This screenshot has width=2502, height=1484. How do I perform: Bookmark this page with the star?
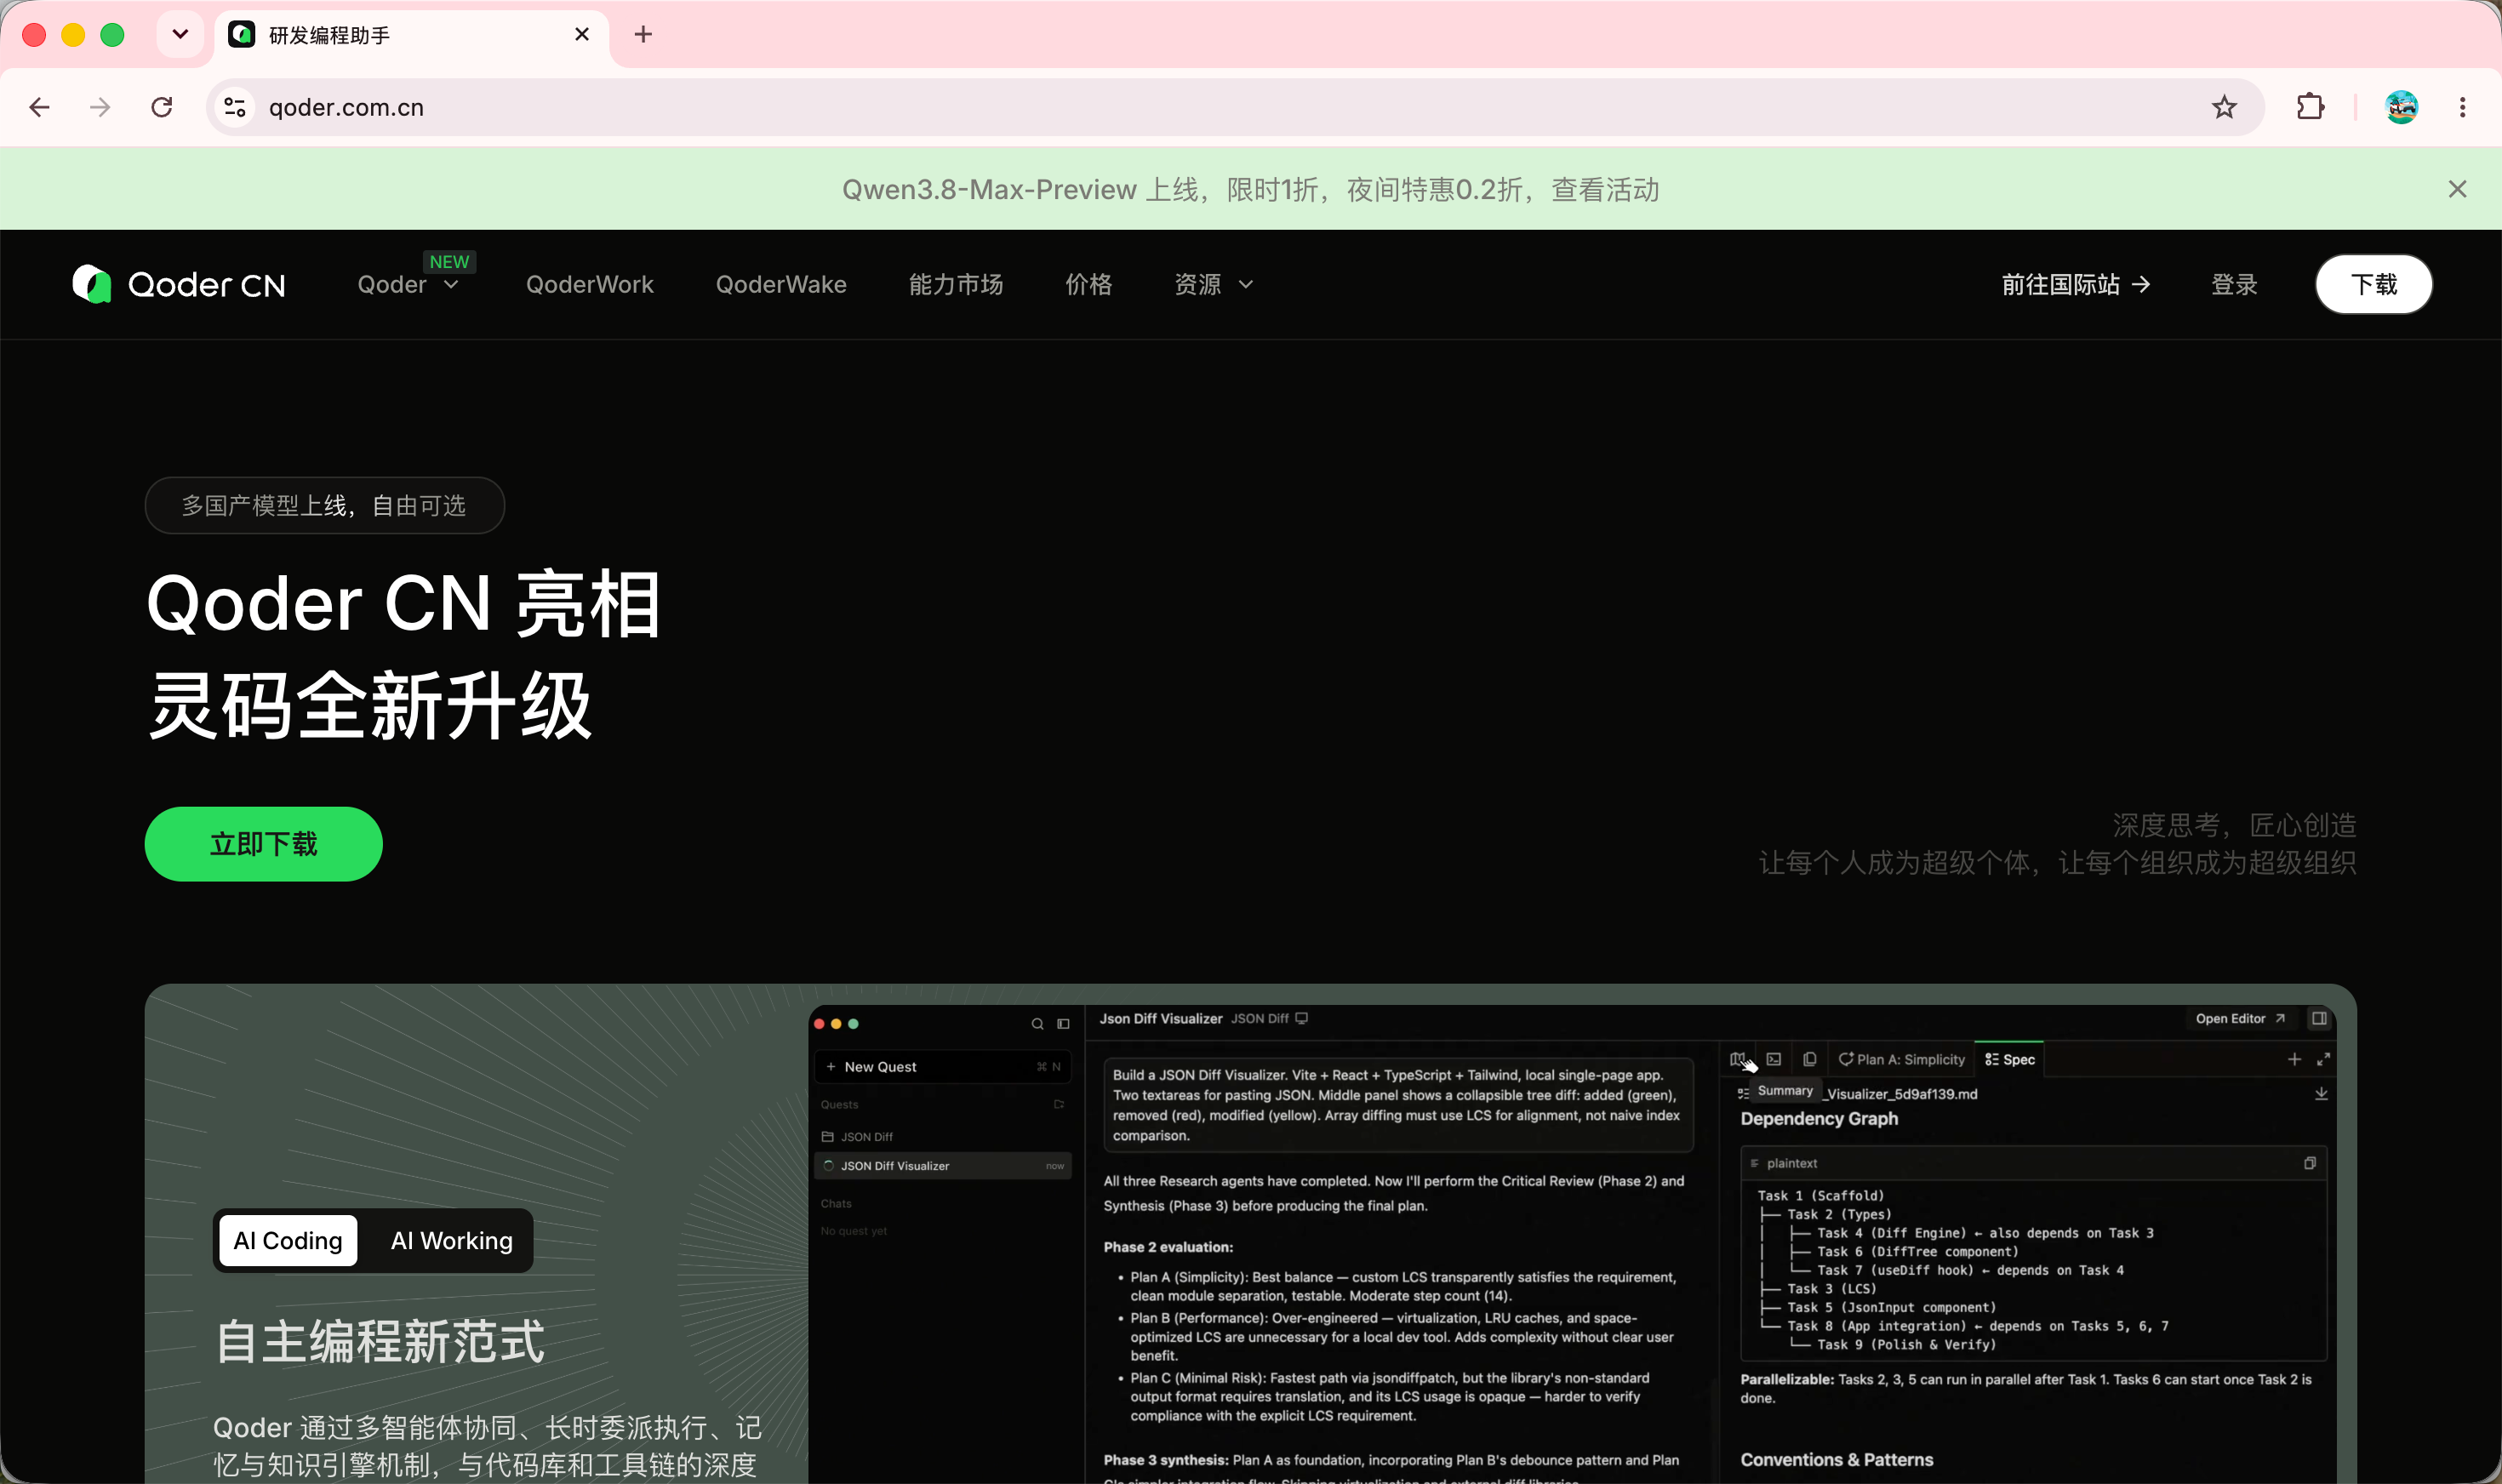click(x=2224, y=107)
